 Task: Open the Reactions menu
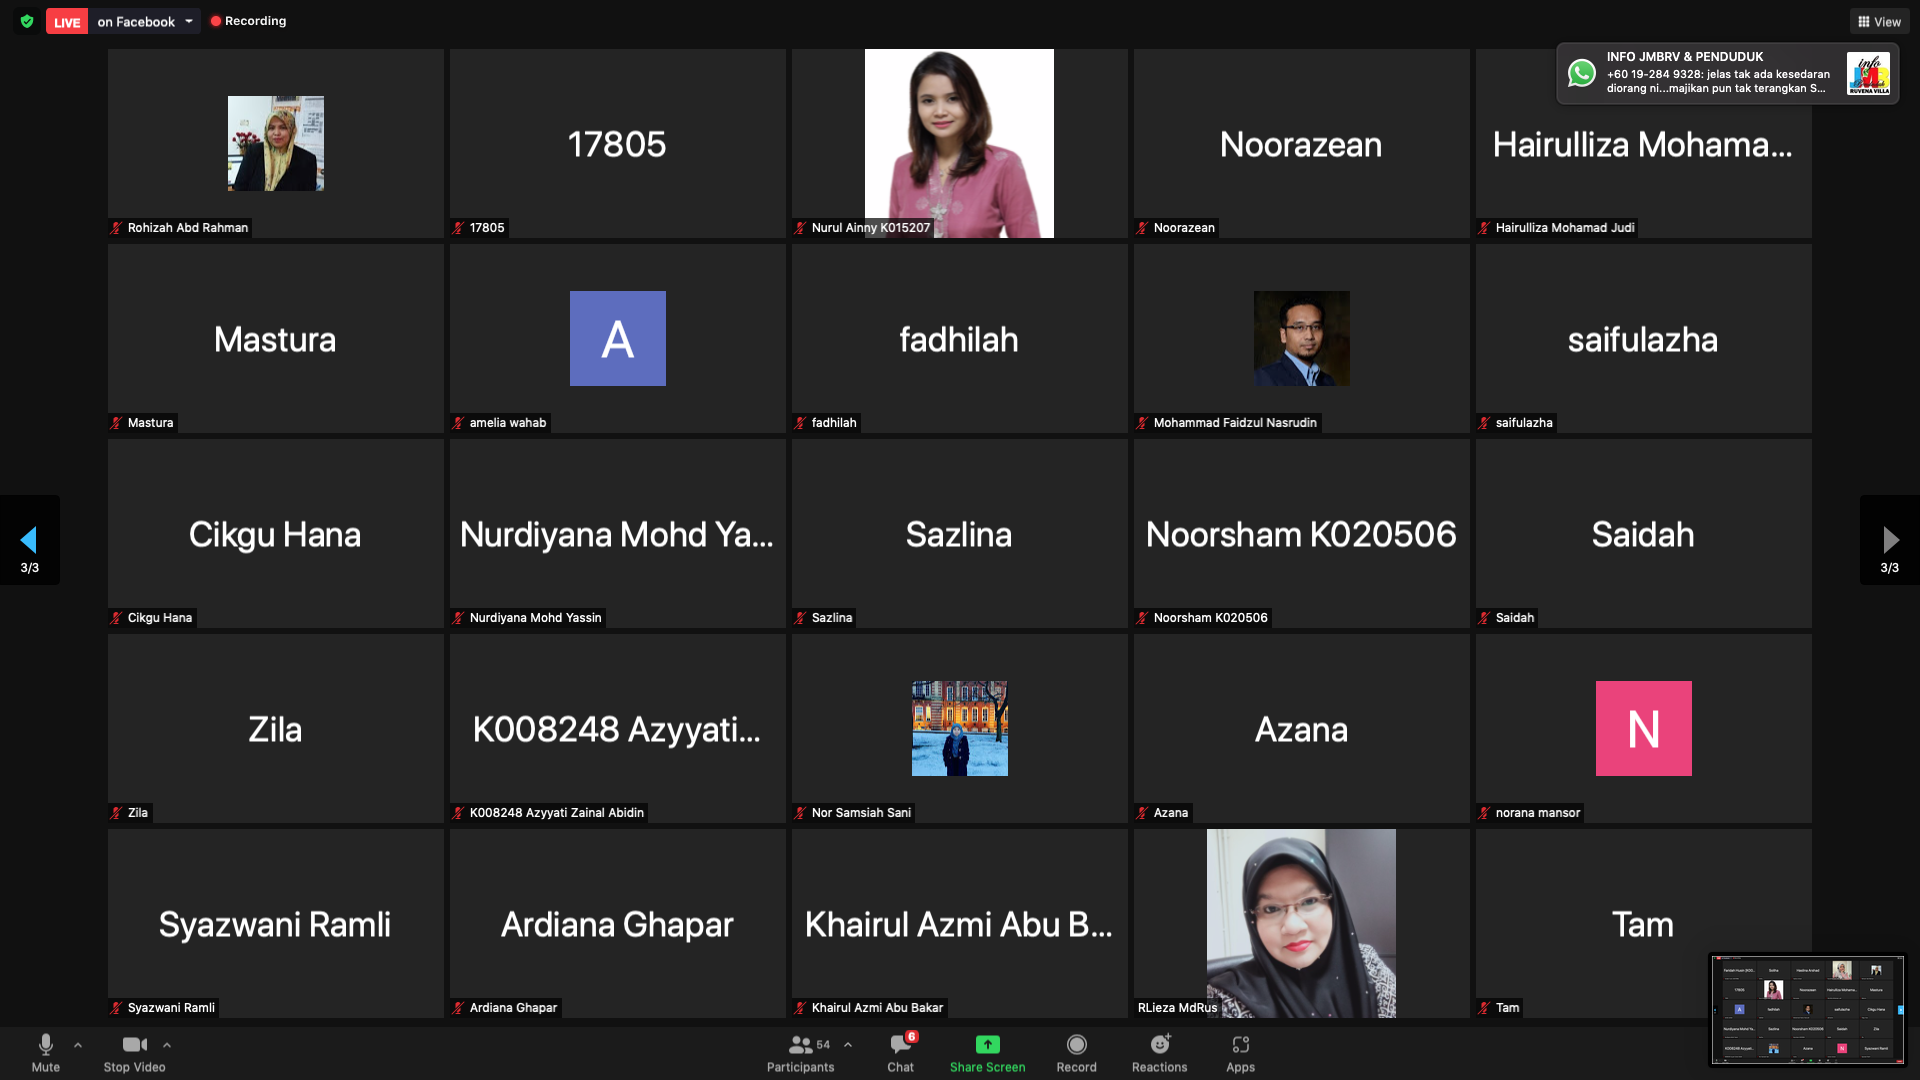(1159, 1053)
